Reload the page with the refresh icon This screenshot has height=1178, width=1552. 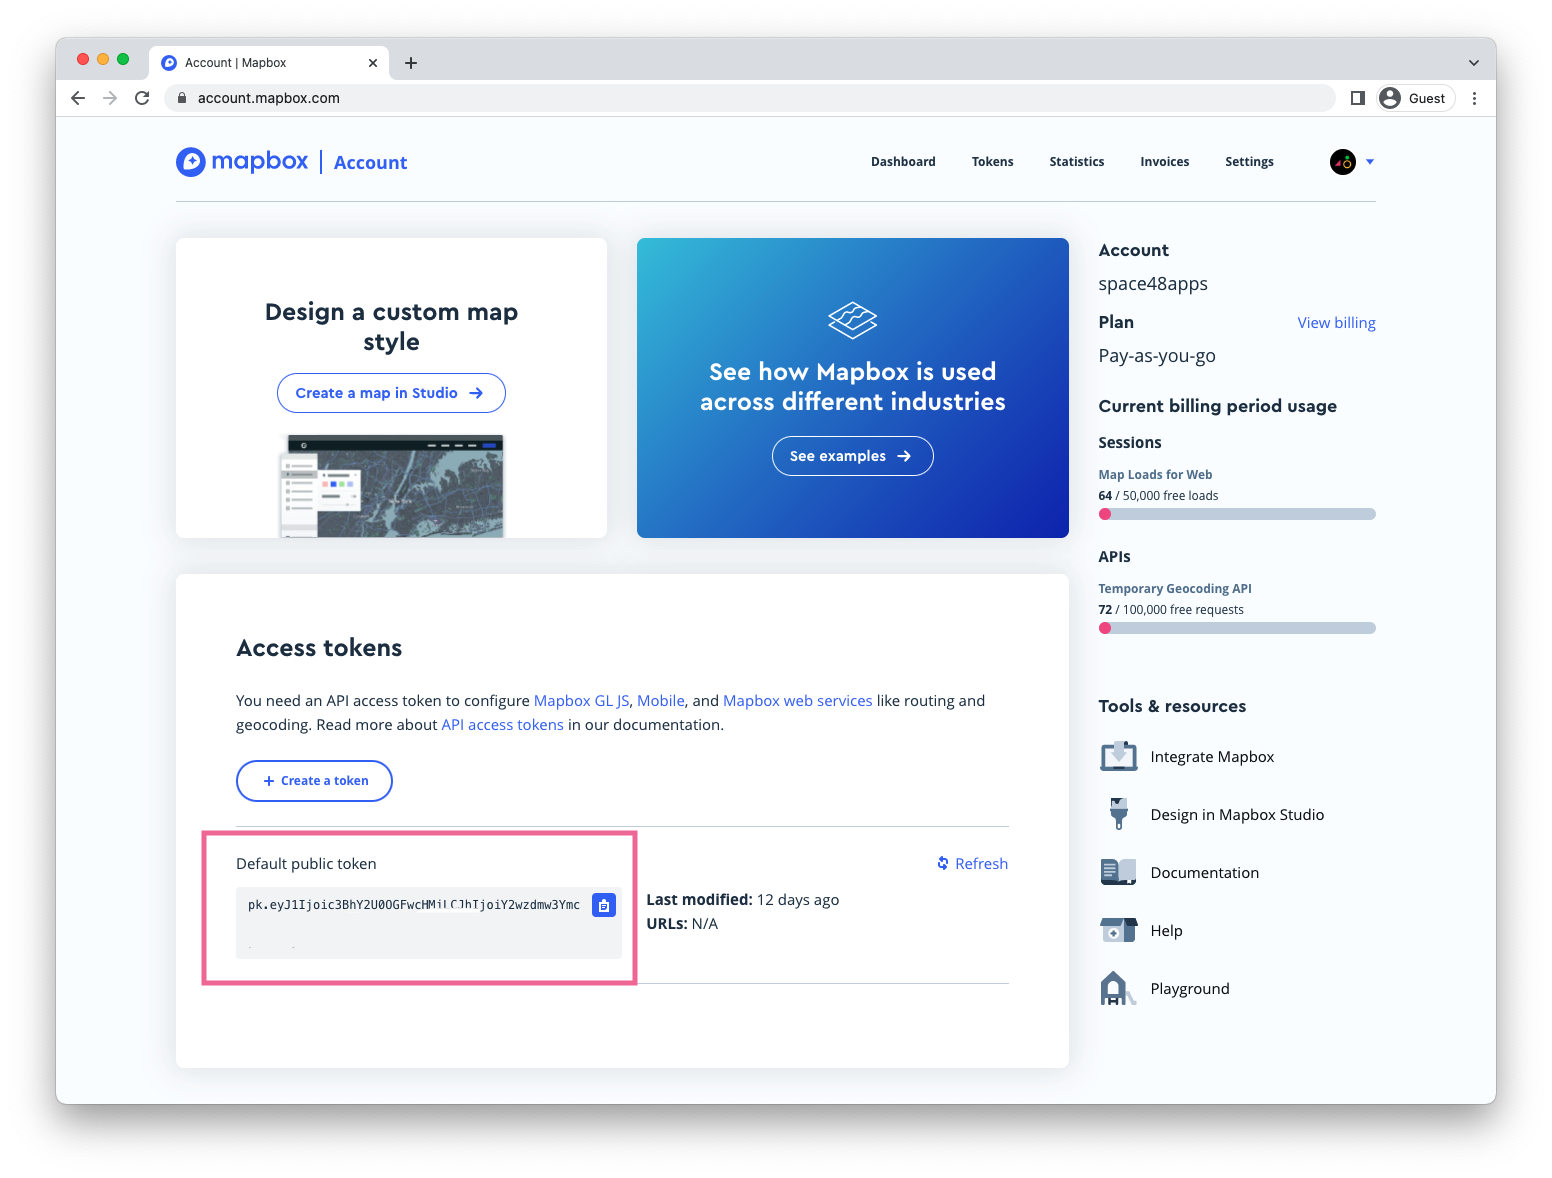[142, 98]
